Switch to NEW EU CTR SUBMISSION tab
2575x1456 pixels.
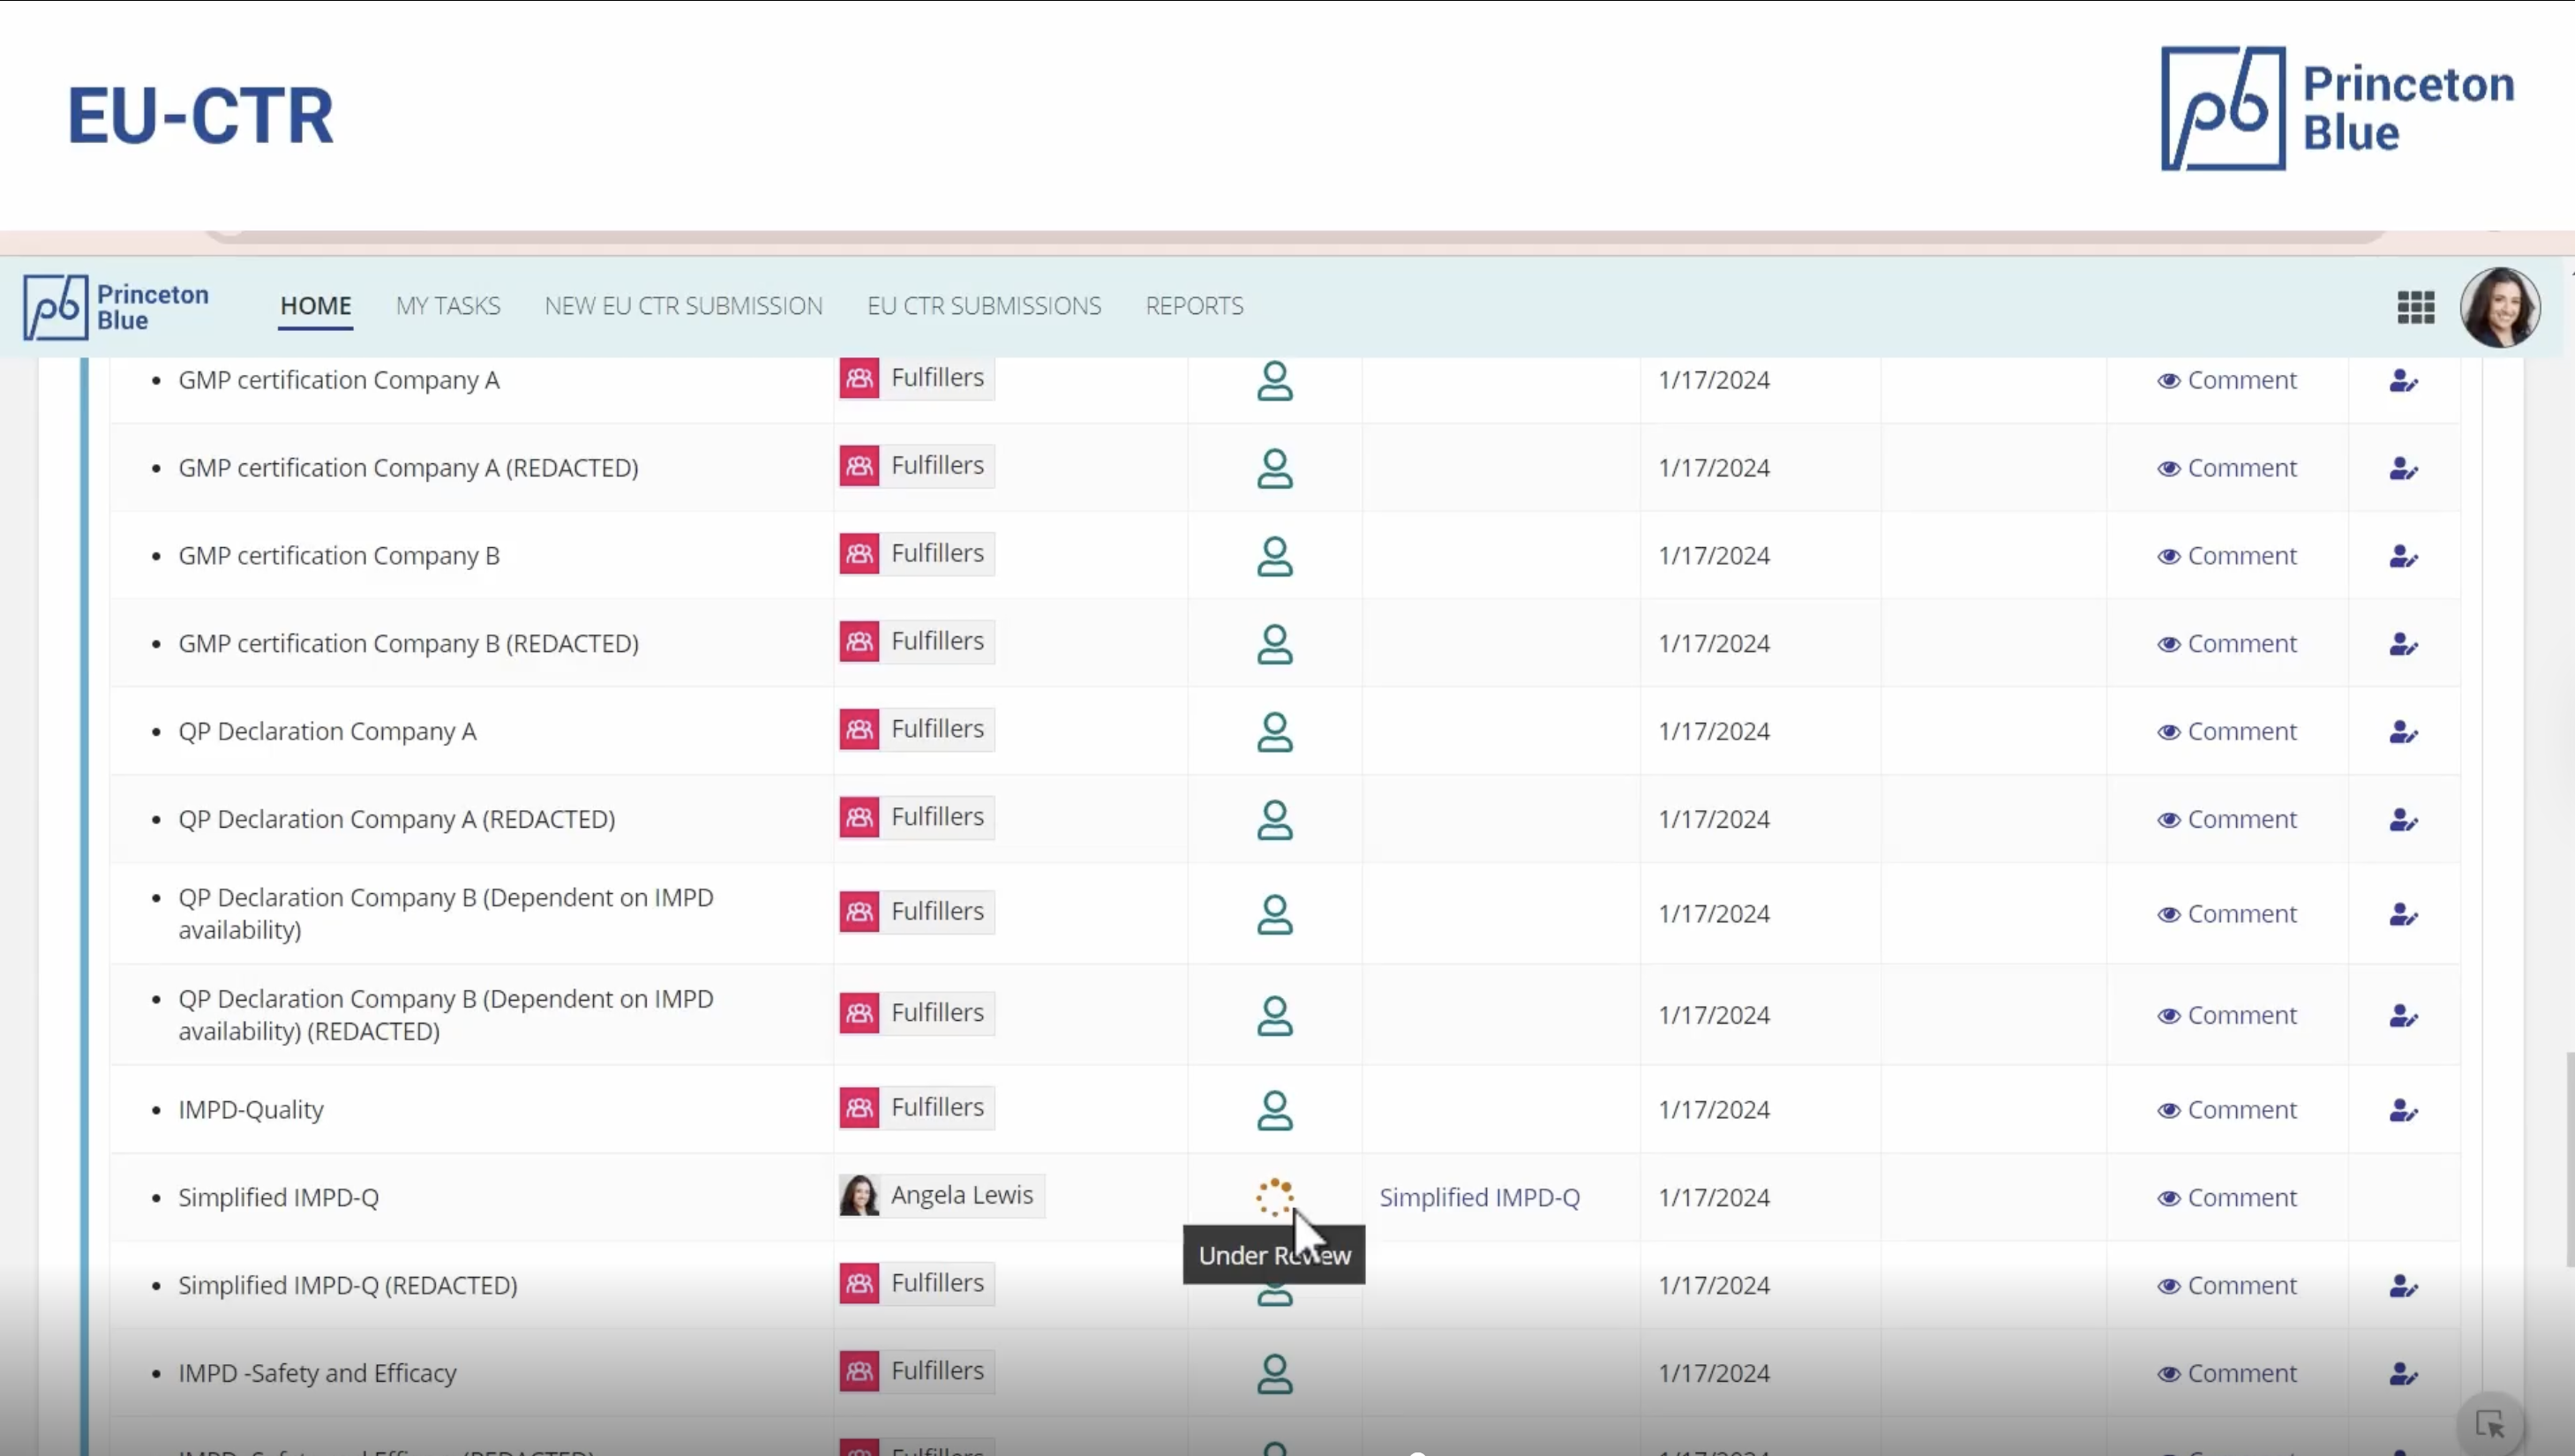683,306
